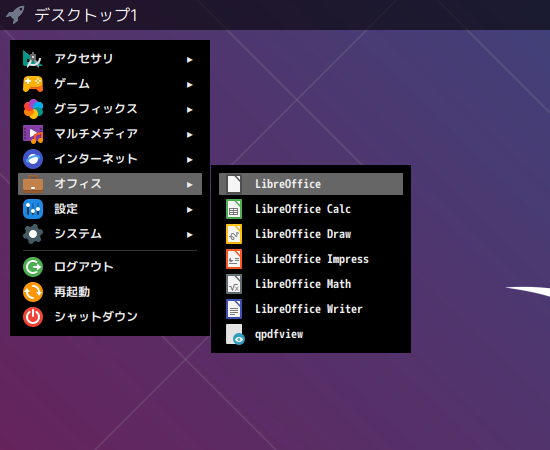Select the オフィス menu entry
550x450 pixels.
[x=110, y=184]
